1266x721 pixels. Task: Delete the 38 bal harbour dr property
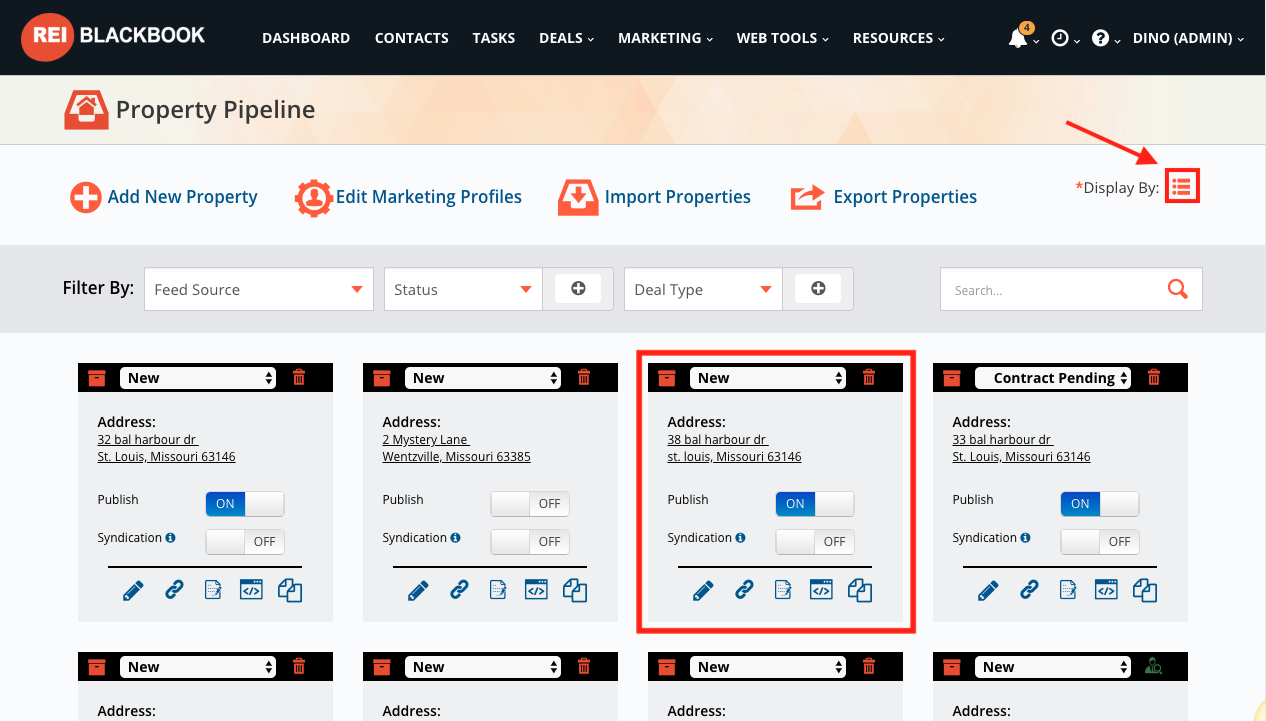point(869,377)
